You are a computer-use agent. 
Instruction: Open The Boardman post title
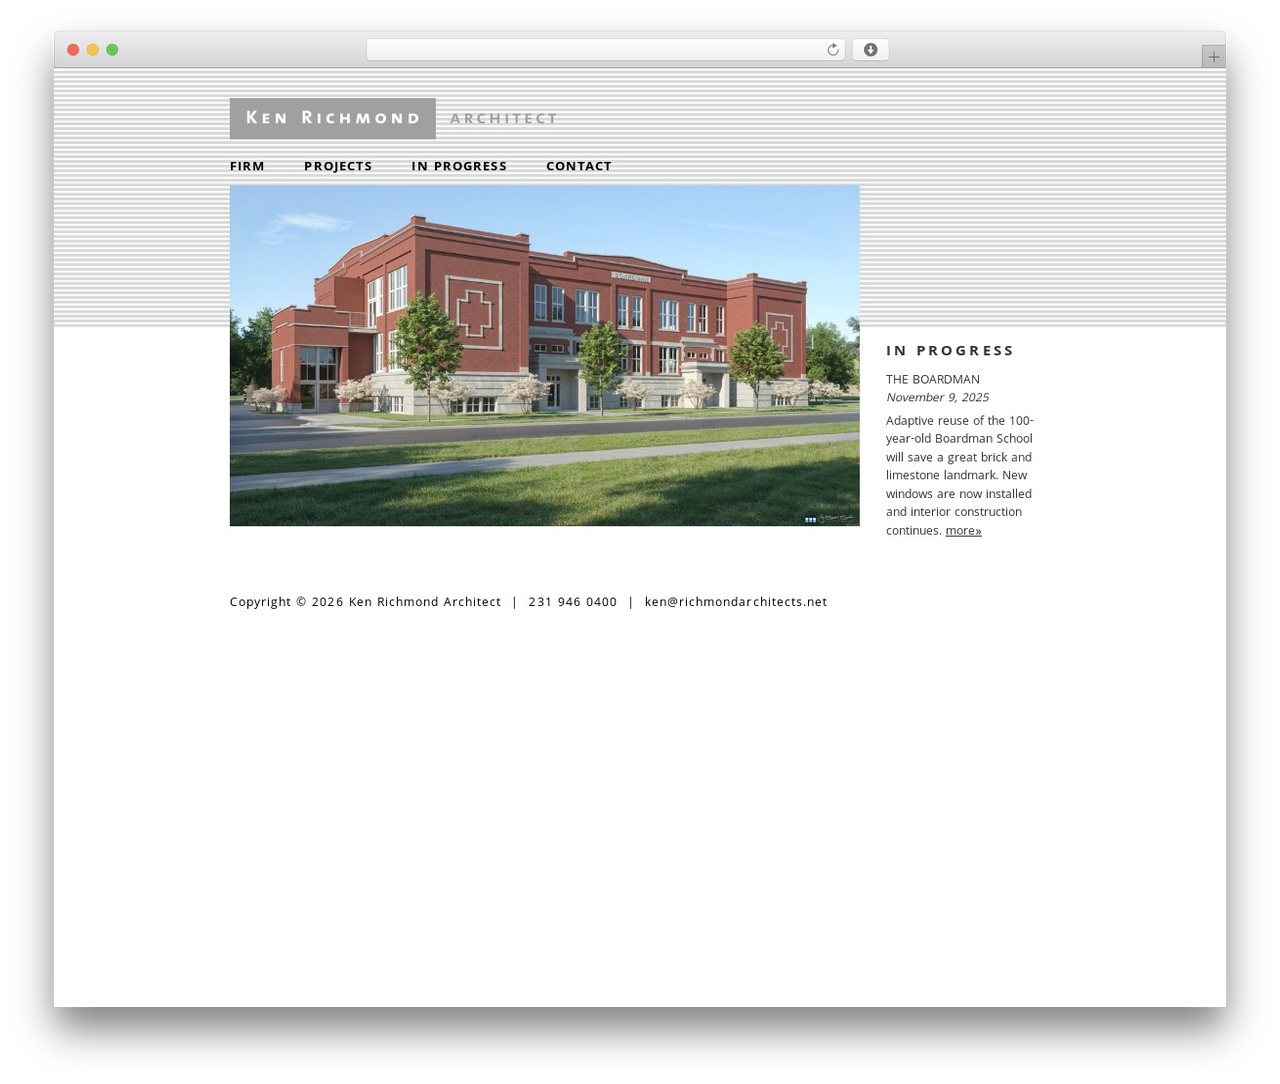(933, 379)
